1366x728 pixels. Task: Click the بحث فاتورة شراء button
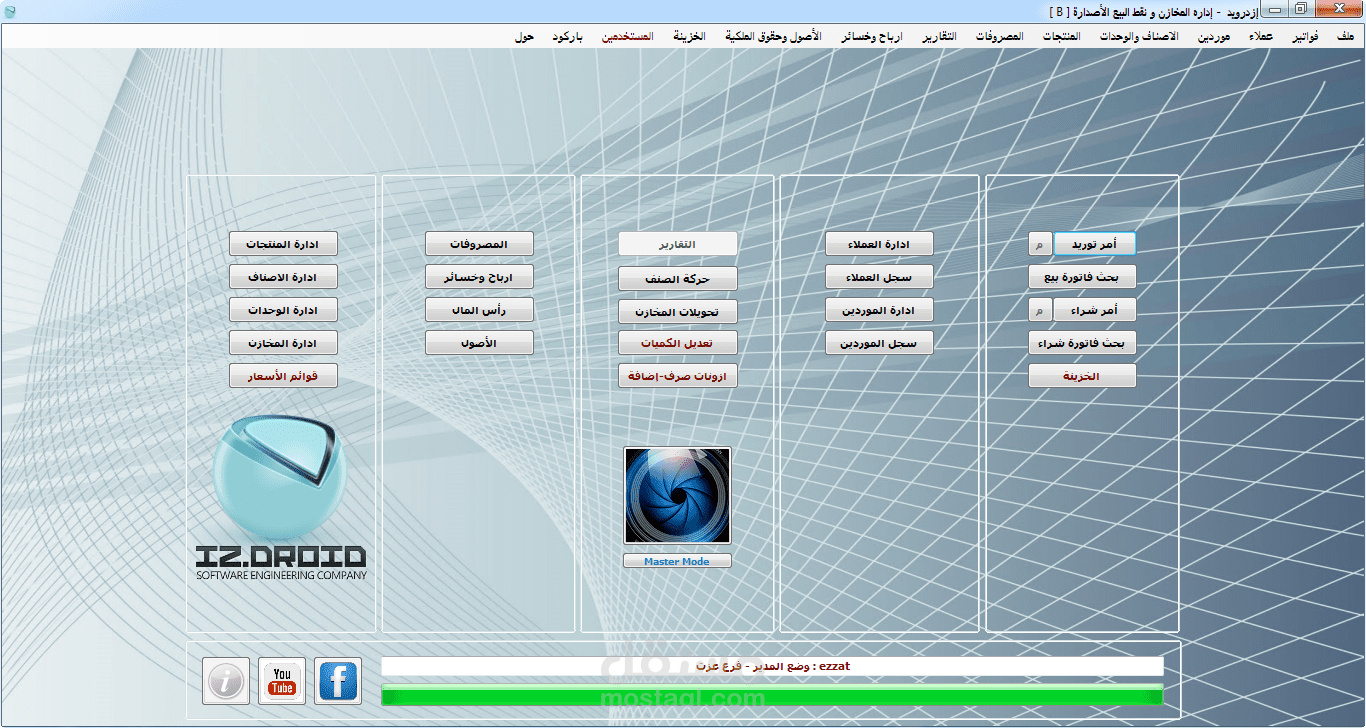point(1082,344)
